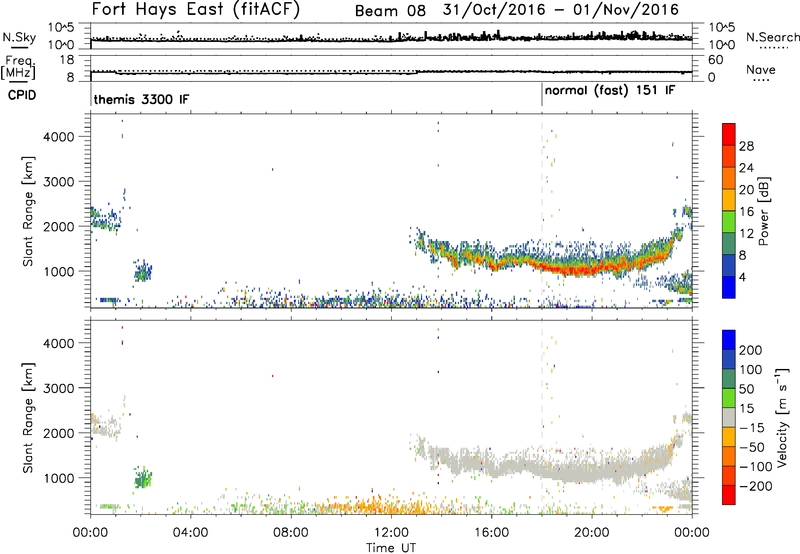Viewport: 800px width, 554px height.
Task: Click the 'Velocity [m s⁻¹]' color bar label
Action: coord(782,417)
